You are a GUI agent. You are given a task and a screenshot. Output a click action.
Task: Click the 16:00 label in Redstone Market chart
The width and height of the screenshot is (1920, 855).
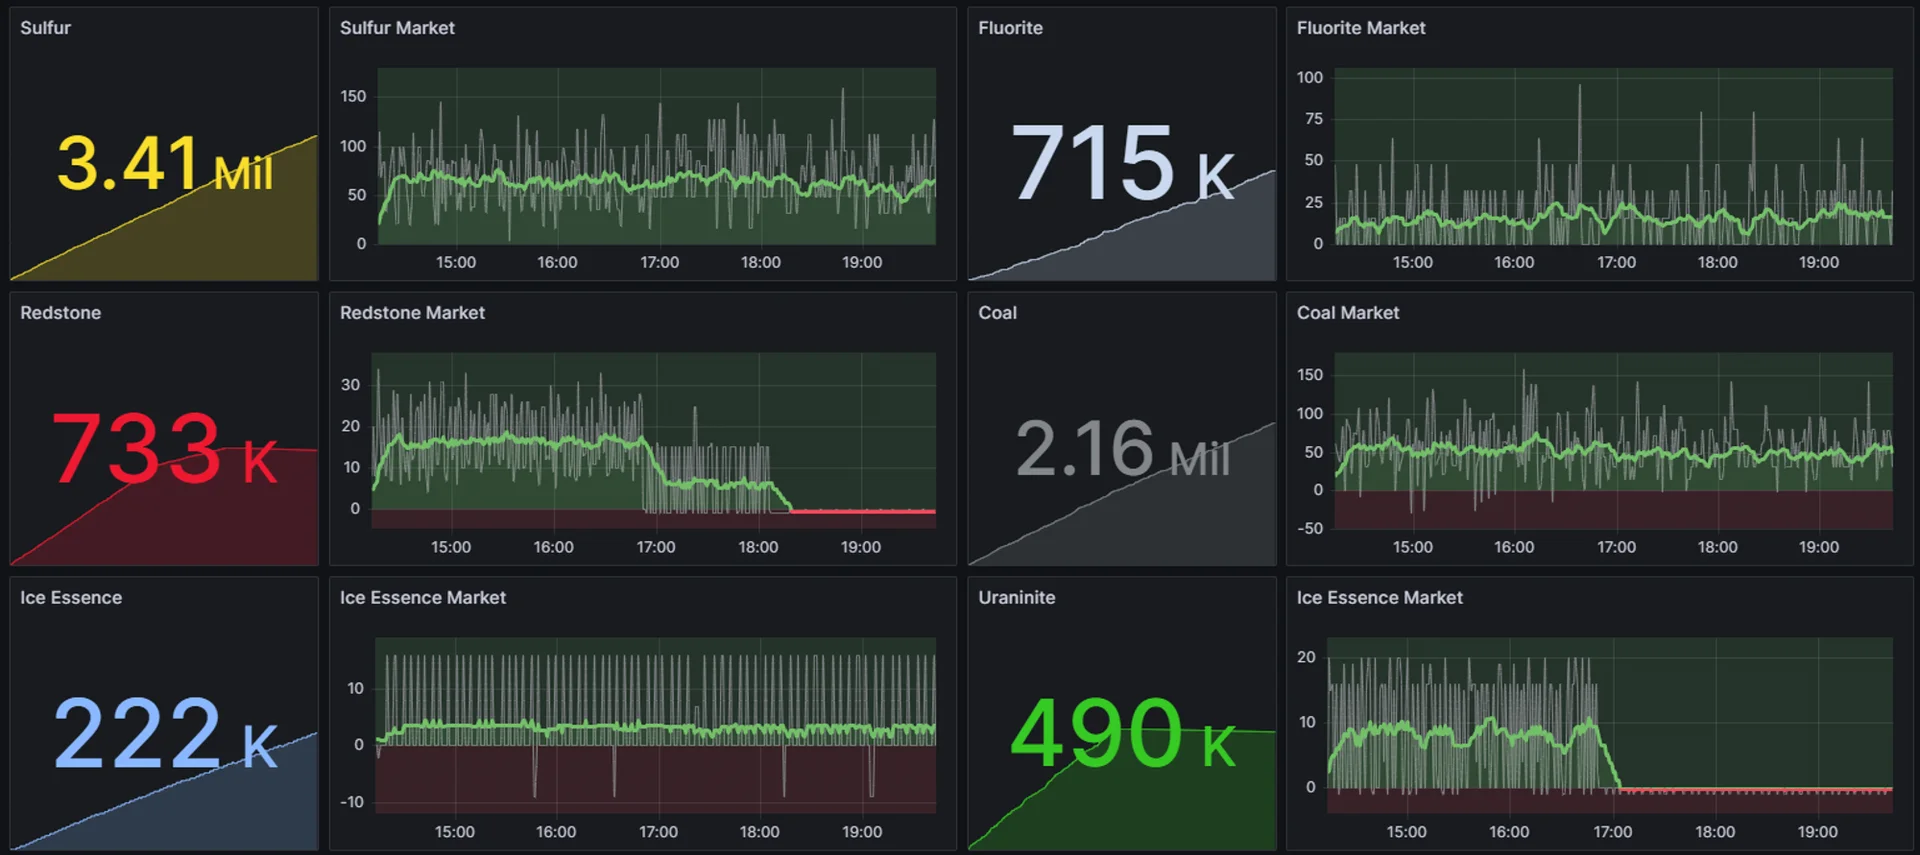[x=553, y=548]
